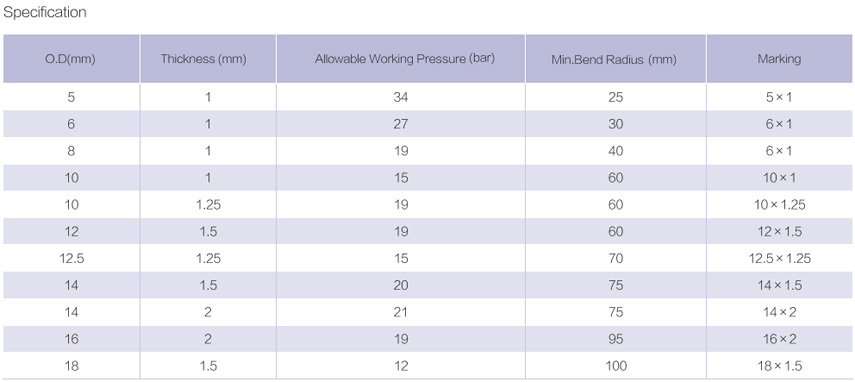The image size is (855, 382).
Task: Click the 34 bar pressure value
Action: click(401, 98)
